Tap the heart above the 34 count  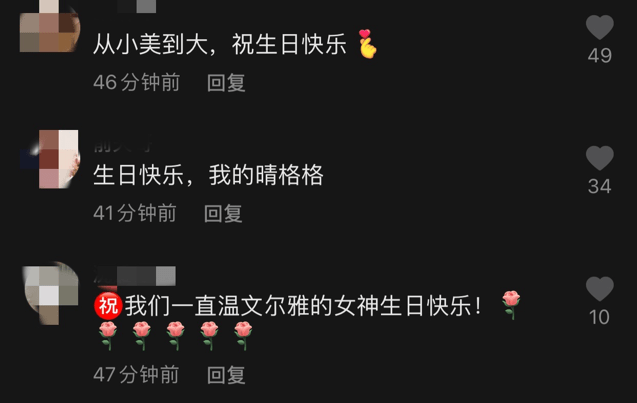click(x=600, y=158)
